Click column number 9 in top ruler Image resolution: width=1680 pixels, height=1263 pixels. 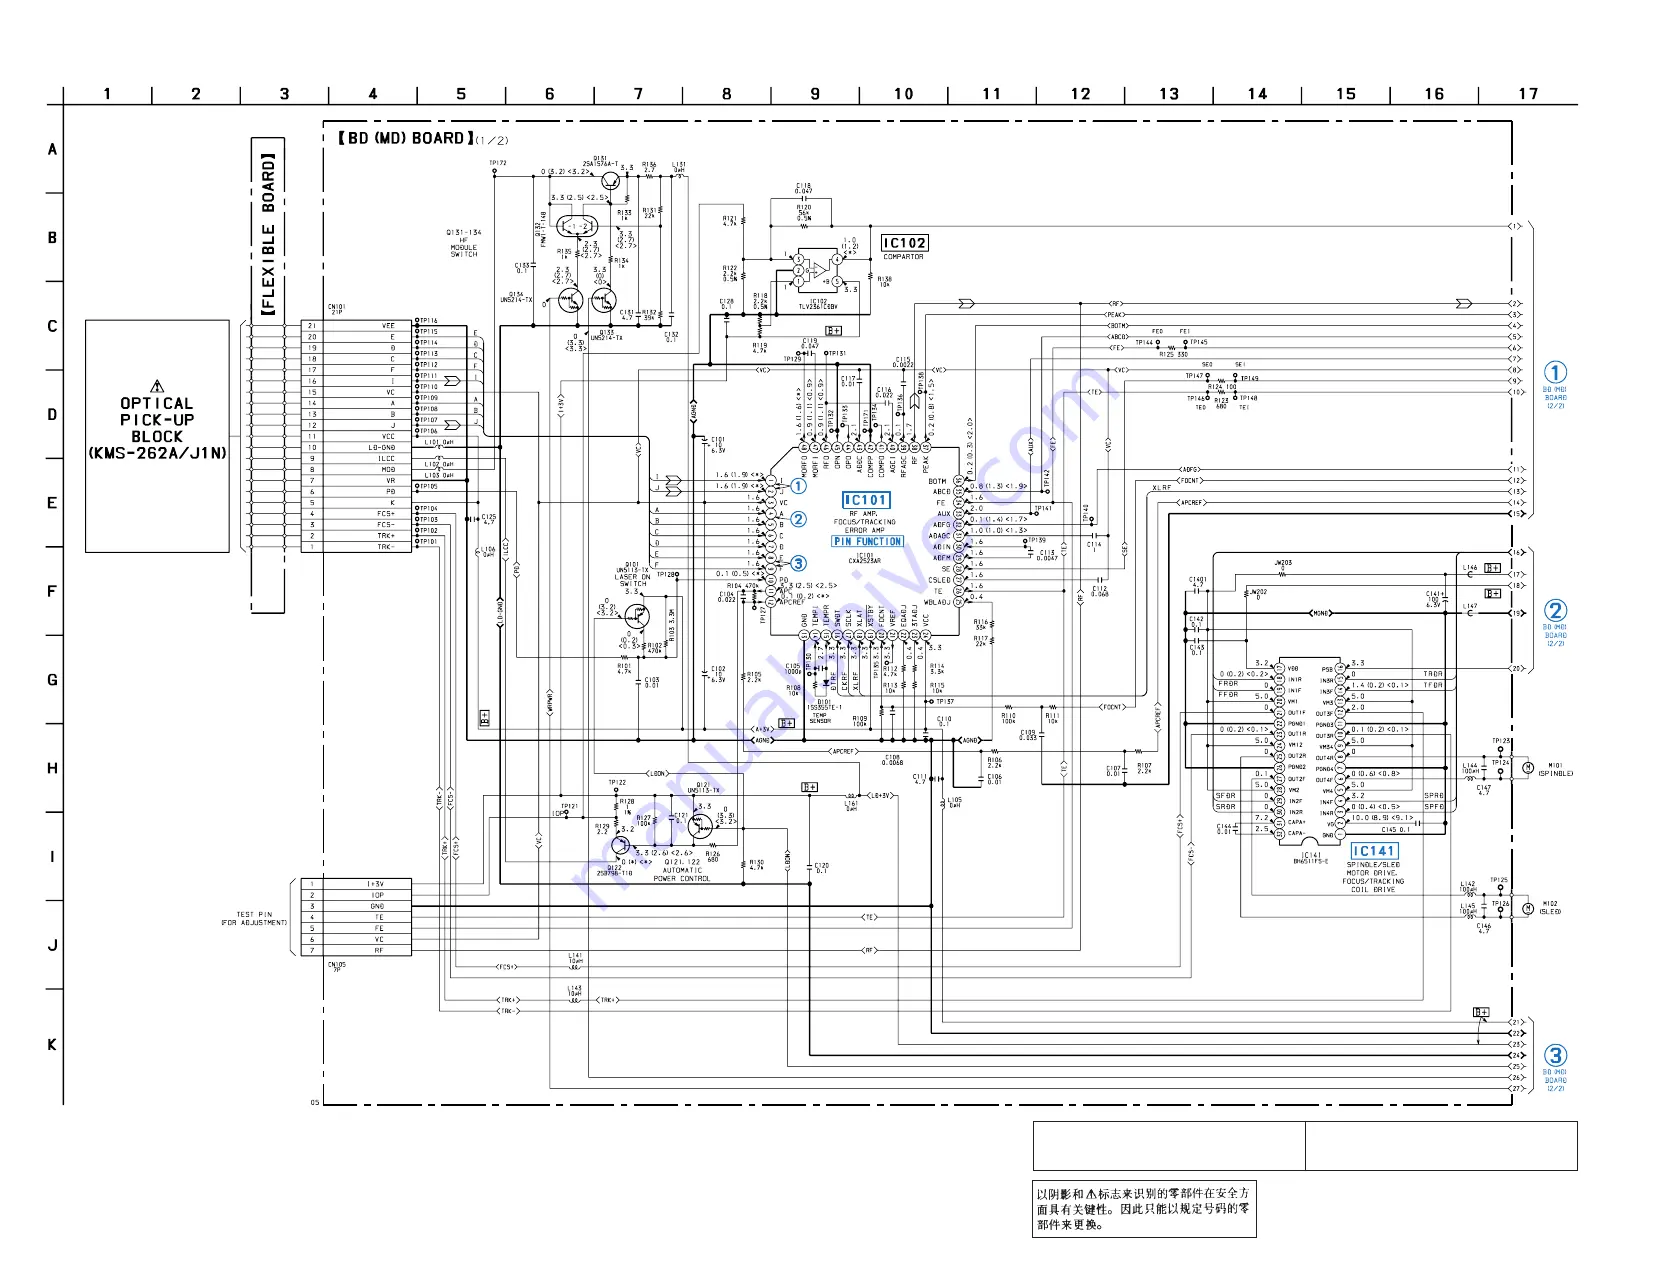[x=815, y=94]
